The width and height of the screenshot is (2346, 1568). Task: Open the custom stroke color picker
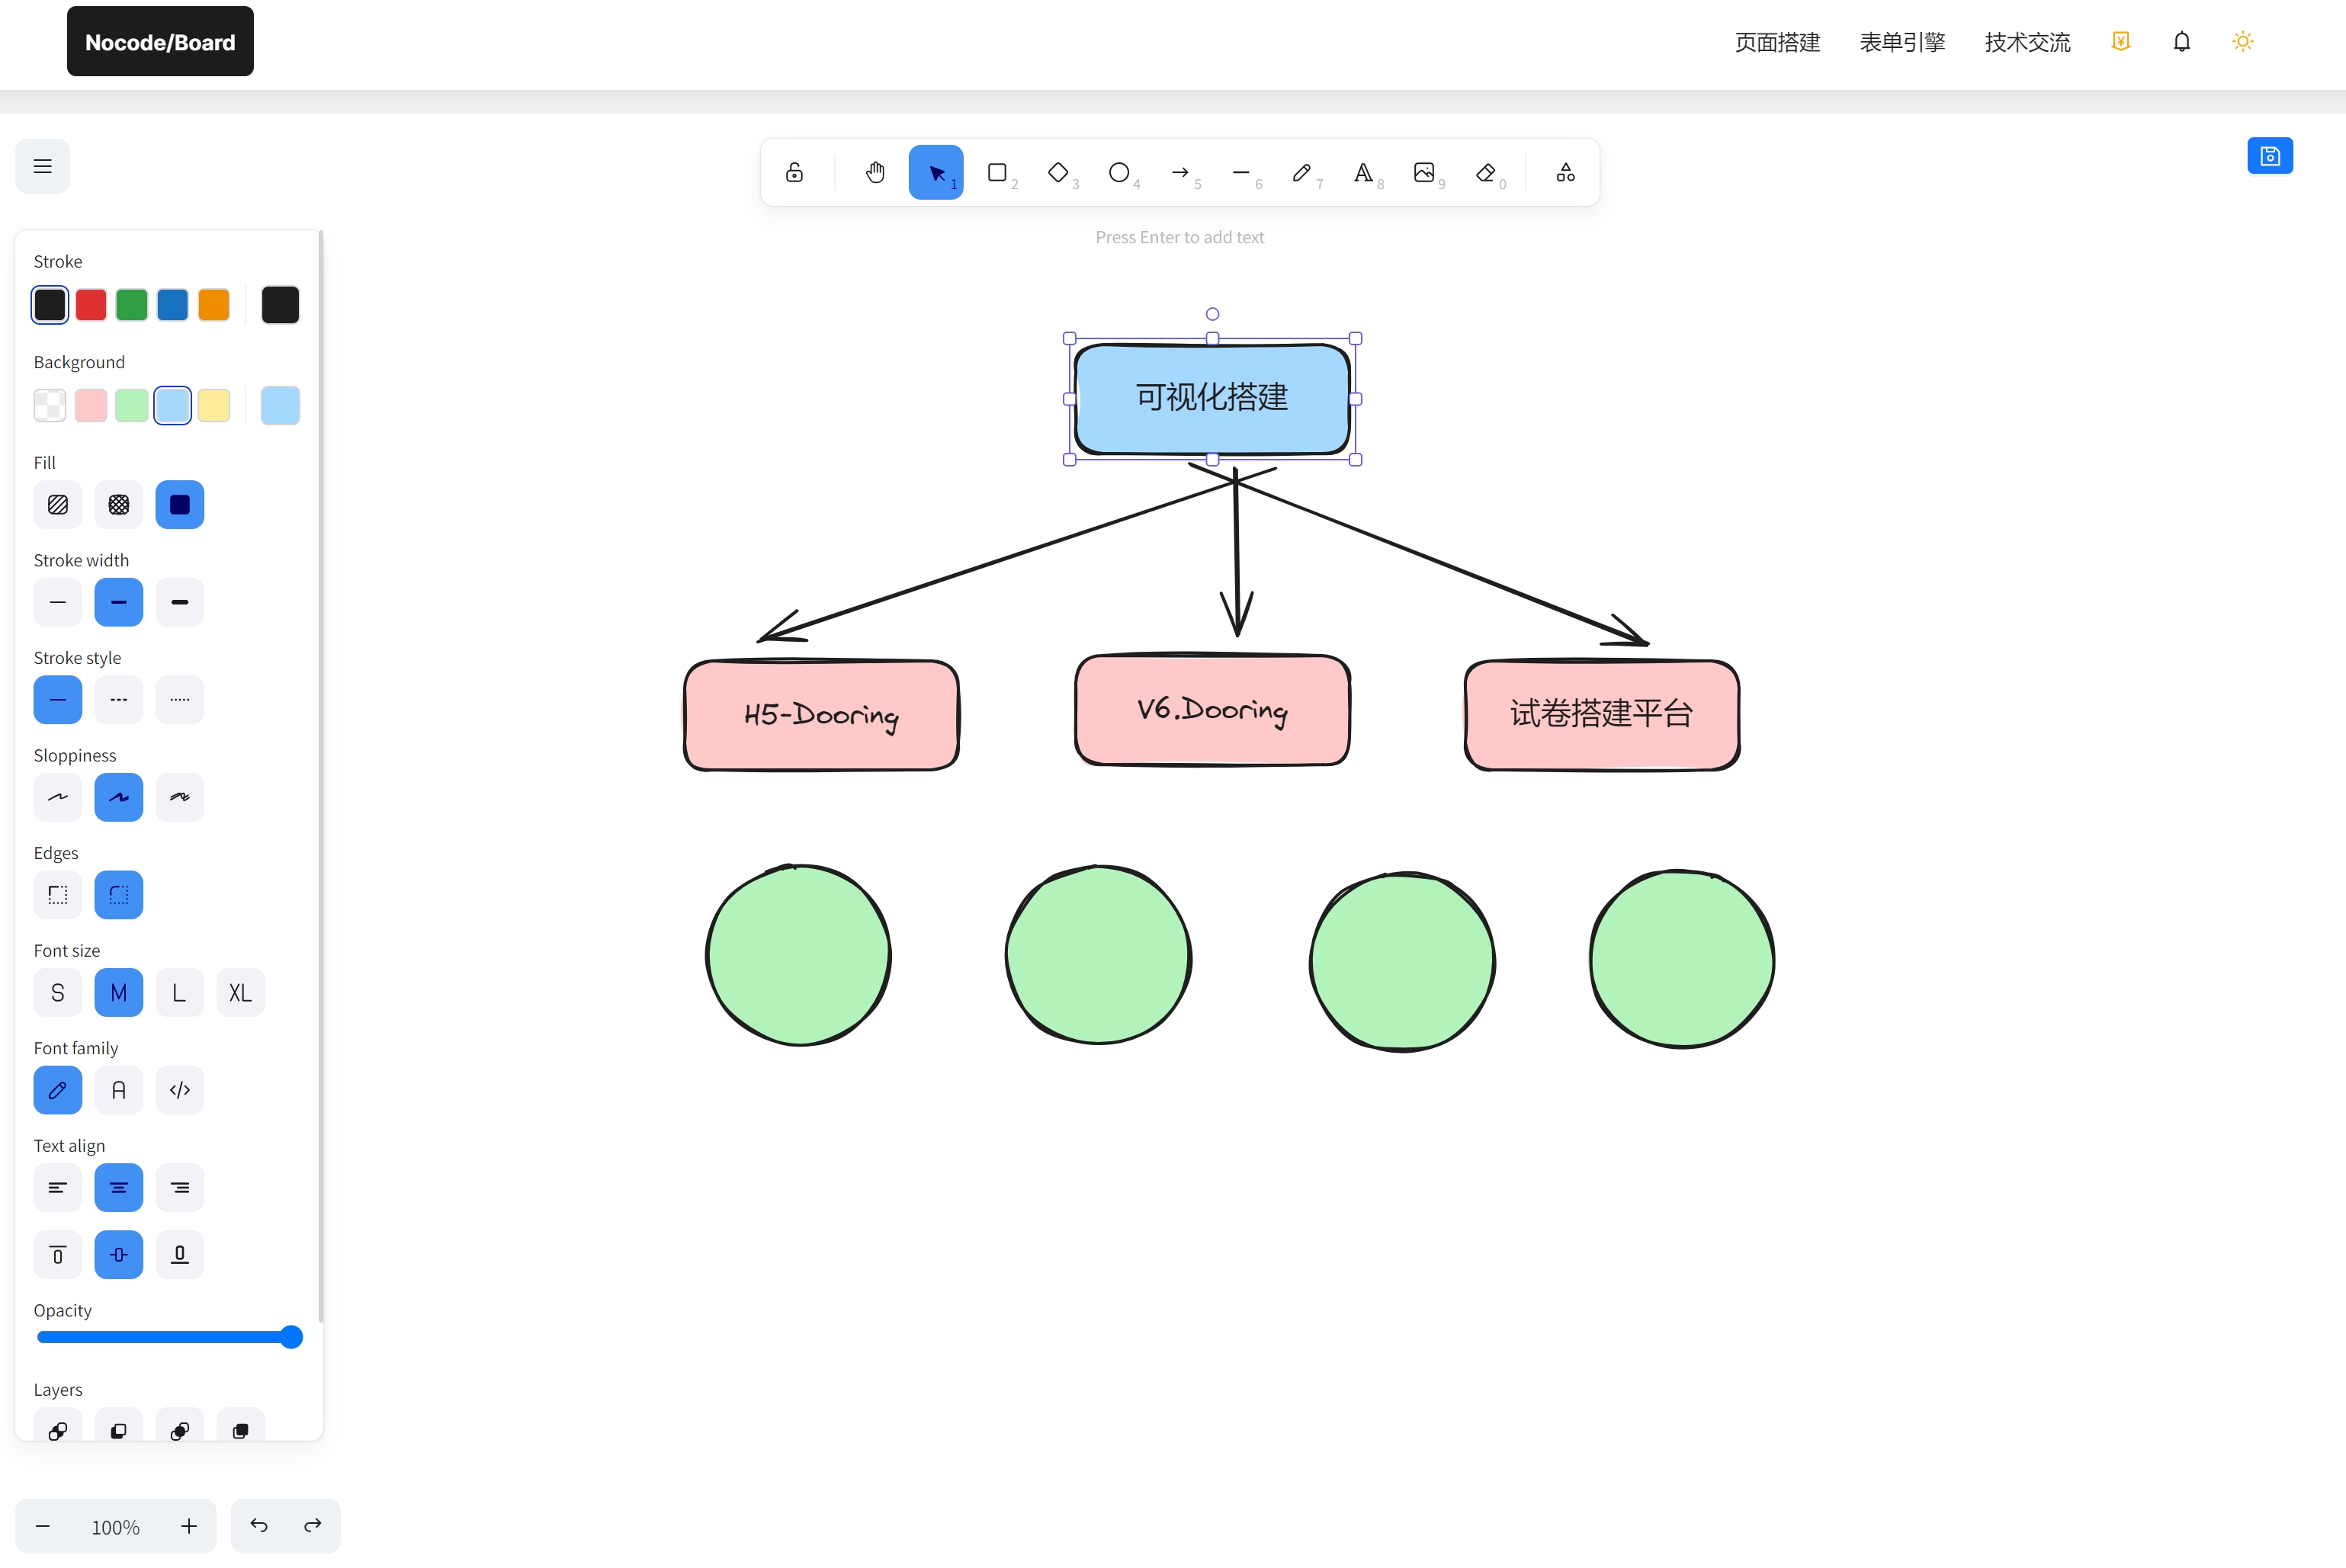click(280, 305)
